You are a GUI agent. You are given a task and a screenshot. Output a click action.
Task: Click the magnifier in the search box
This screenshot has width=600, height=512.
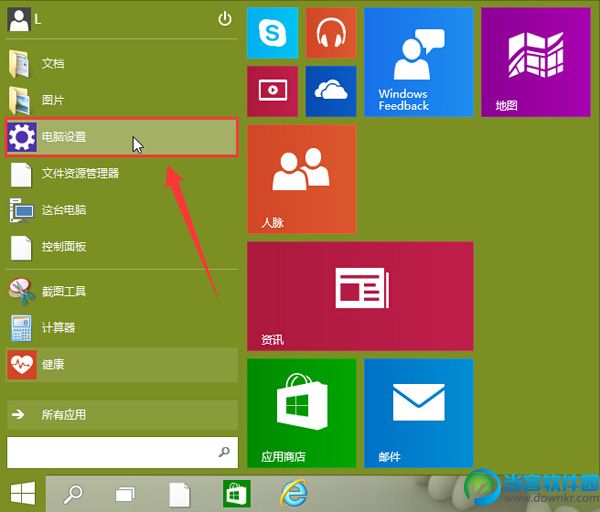pos(224,452)
